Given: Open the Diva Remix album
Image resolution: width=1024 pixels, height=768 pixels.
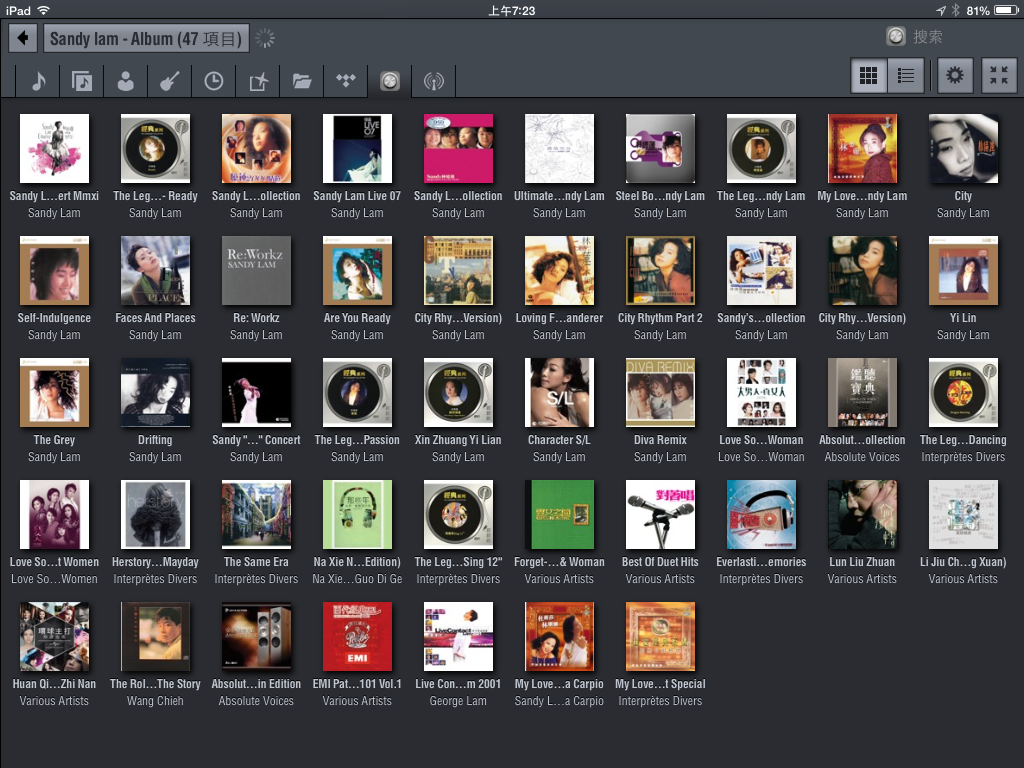Looking at the screenshot, I should point(660,393).
